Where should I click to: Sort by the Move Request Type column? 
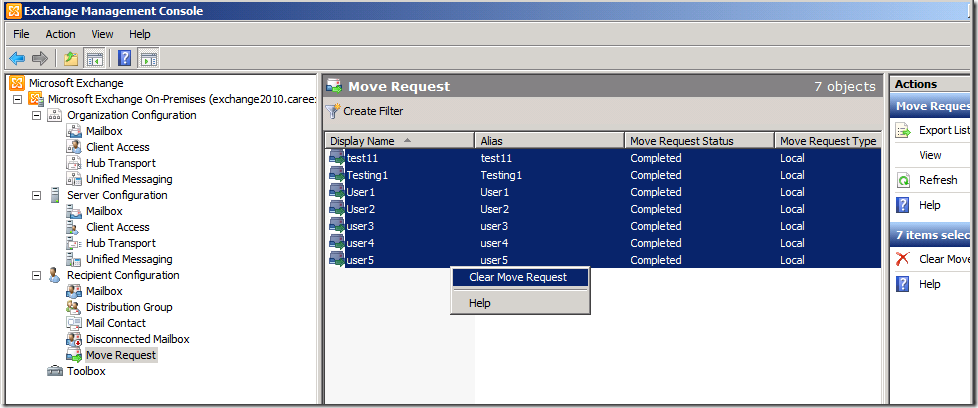(828, 141)
